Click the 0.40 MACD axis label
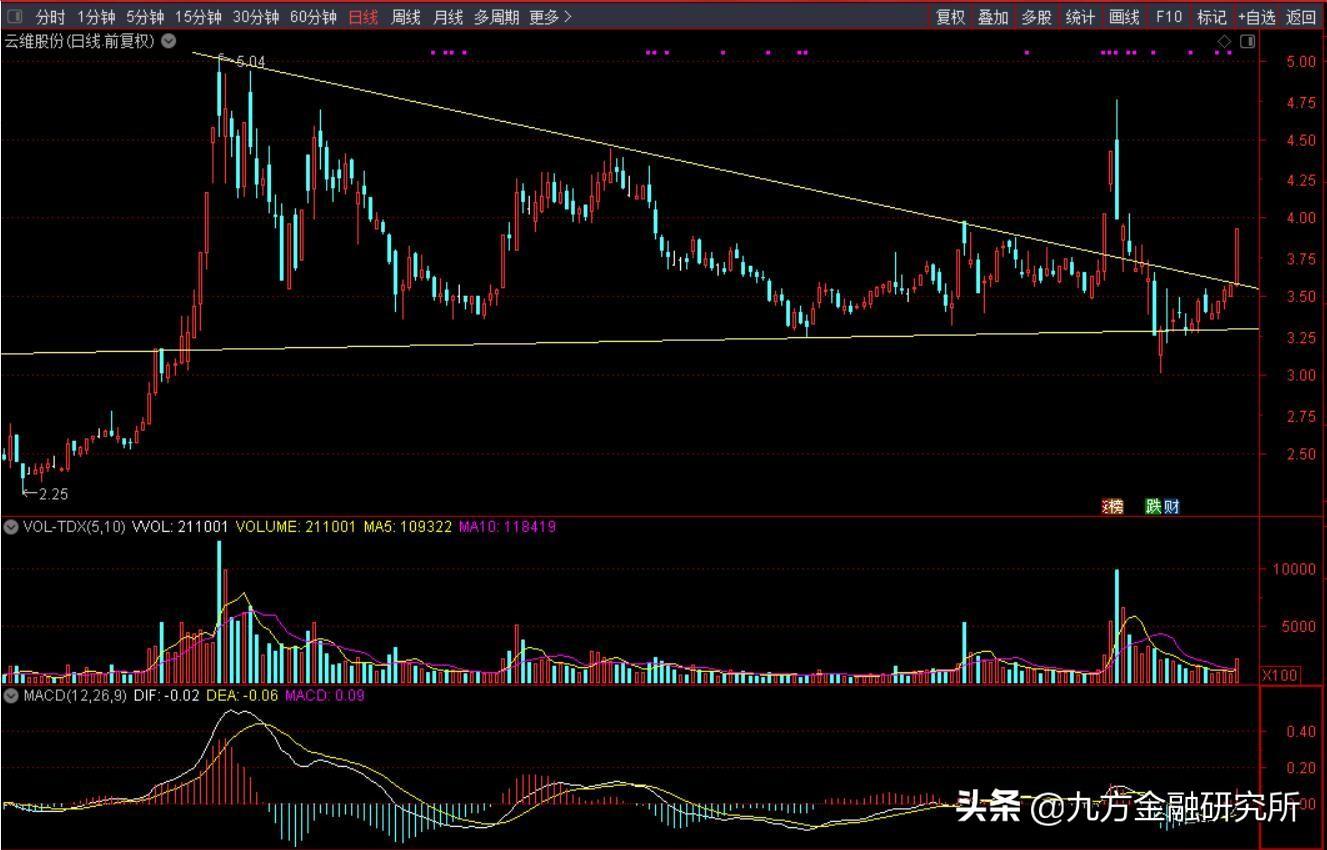Viewport: 1327px width, 850px height. pos(1302,732)
